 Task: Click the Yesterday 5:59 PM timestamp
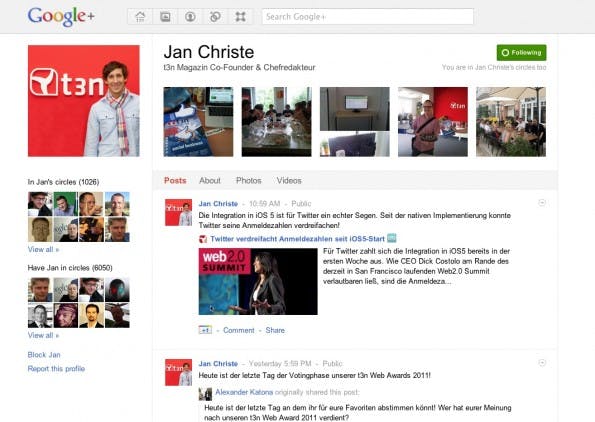pos(280,364)
